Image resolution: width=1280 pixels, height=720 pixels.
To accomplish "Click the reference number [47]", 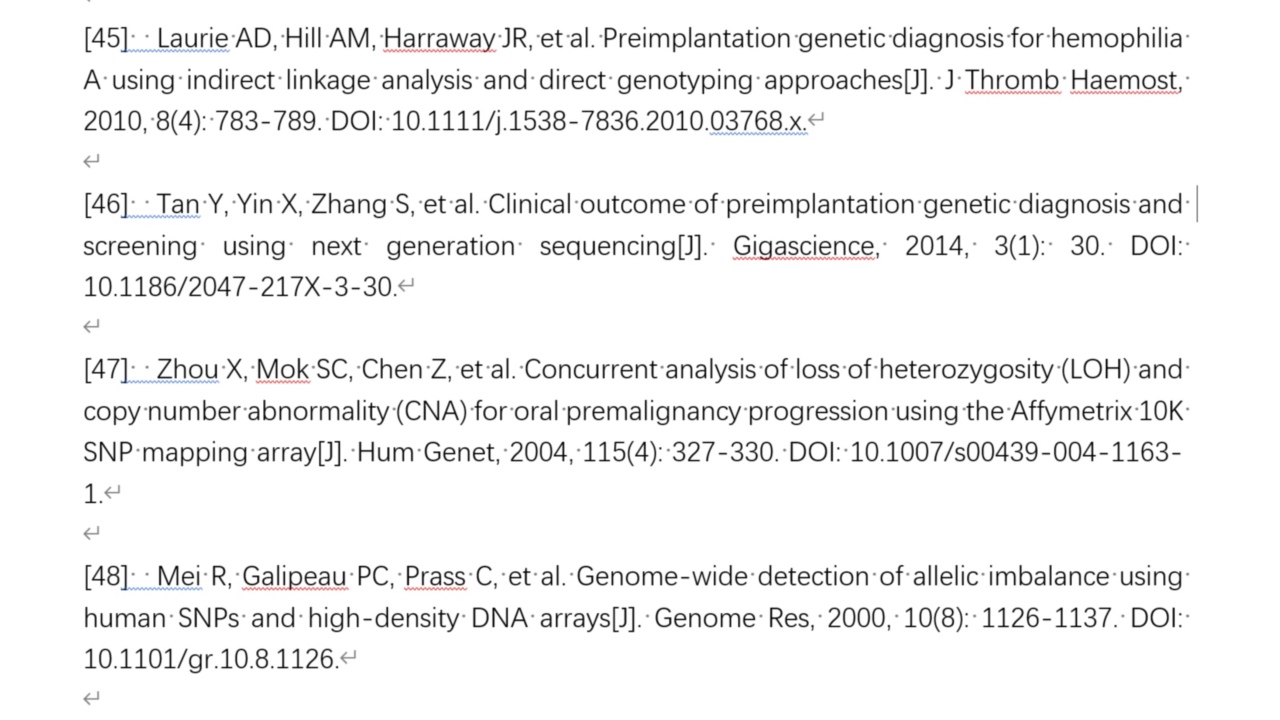I will click(x=105, y=370).
